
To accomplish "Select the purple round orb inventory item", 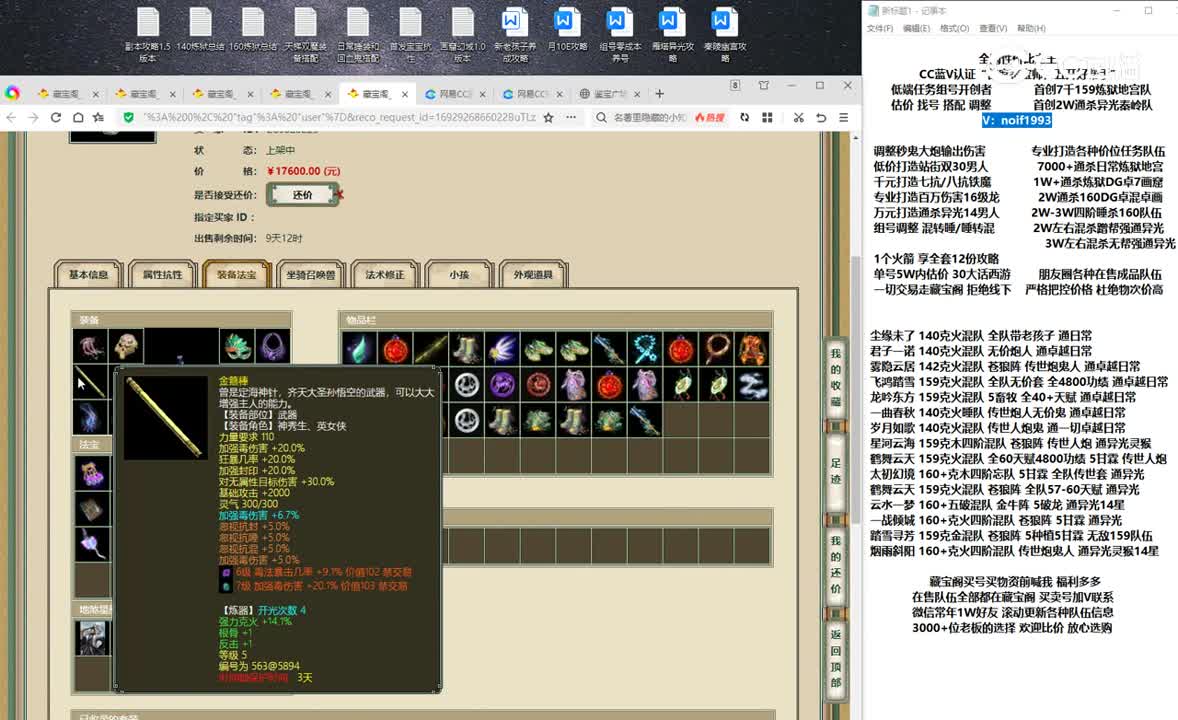I will [x=503, y=385].
